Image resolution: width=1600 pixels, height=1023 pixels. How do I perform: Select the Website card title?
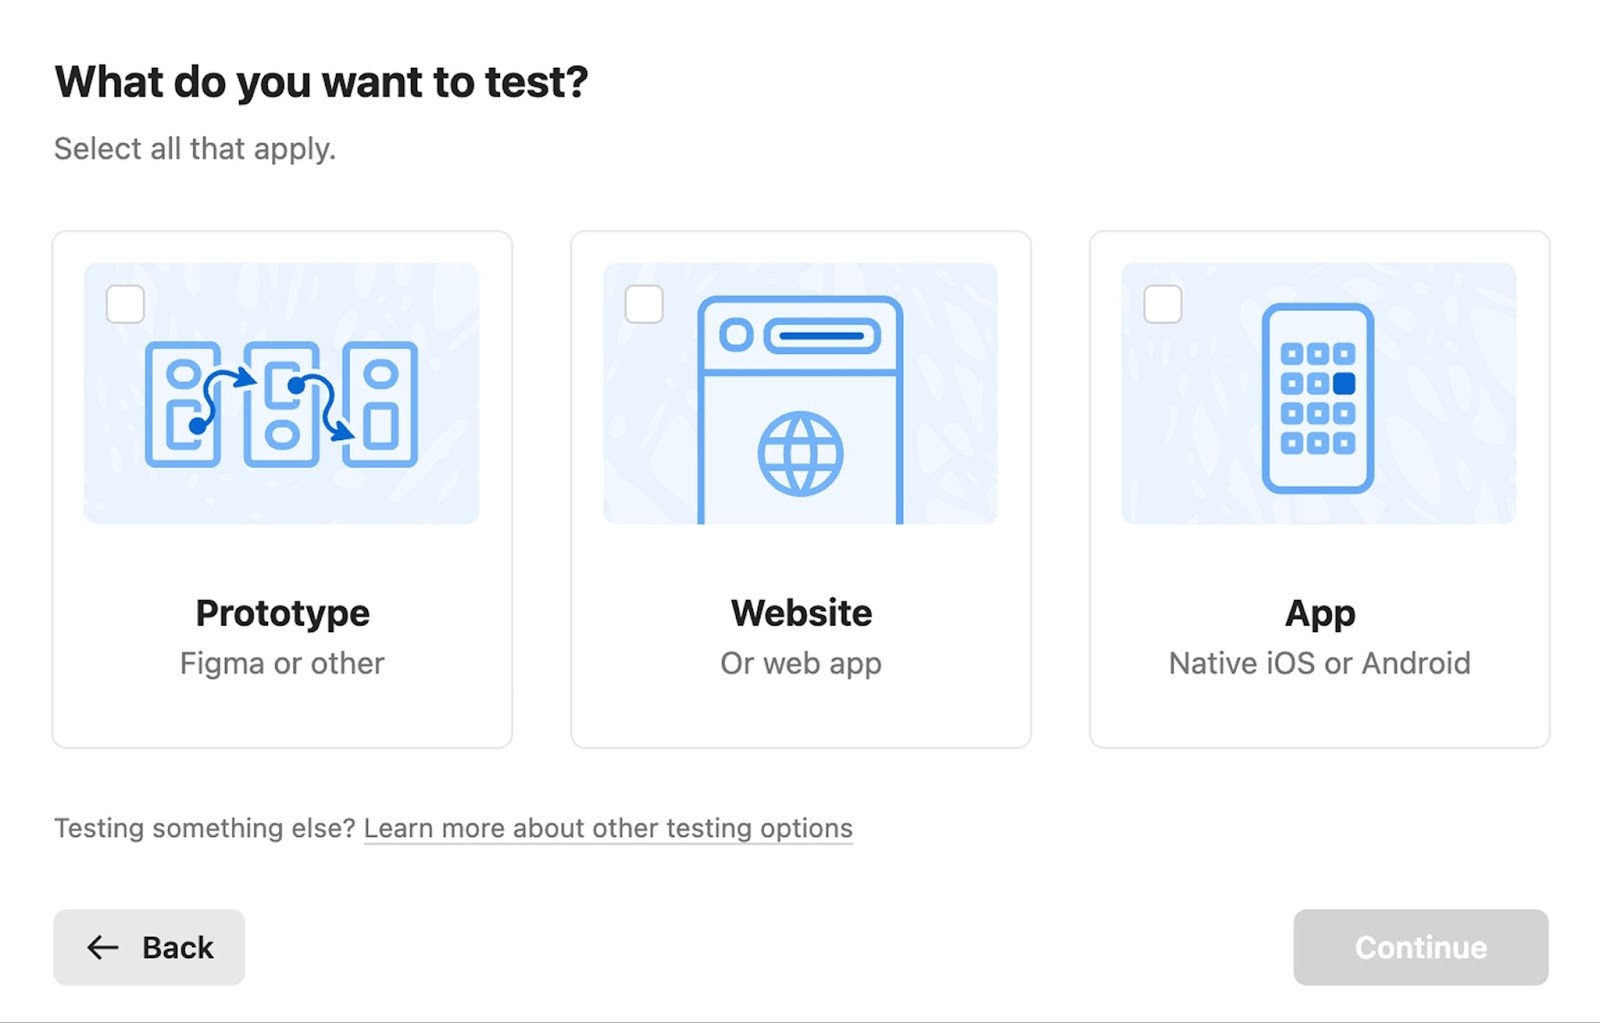tap(801, 613)
